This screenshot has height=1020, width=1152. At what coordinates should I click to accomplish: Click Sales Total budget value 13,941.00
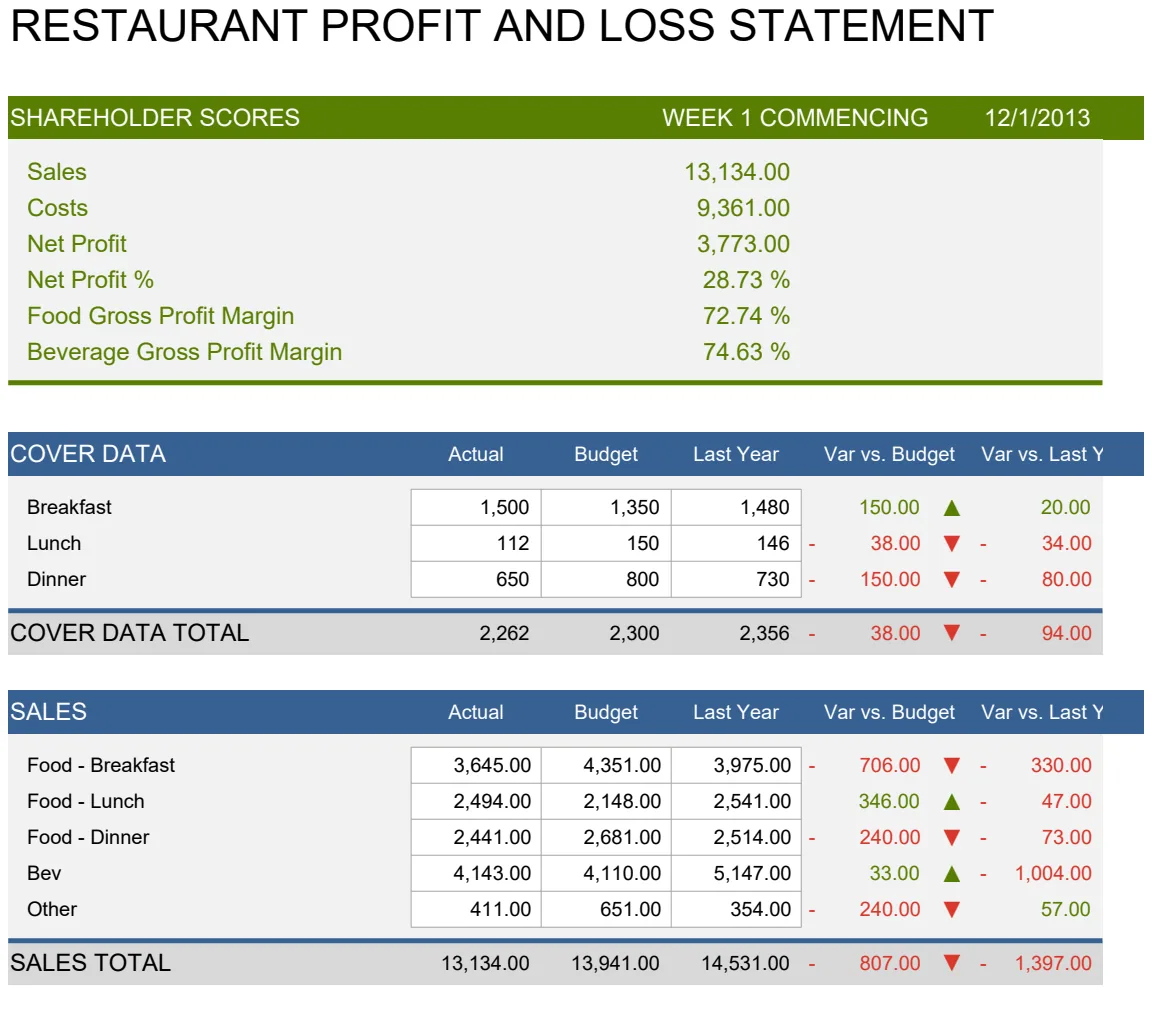tap(615, 963)
